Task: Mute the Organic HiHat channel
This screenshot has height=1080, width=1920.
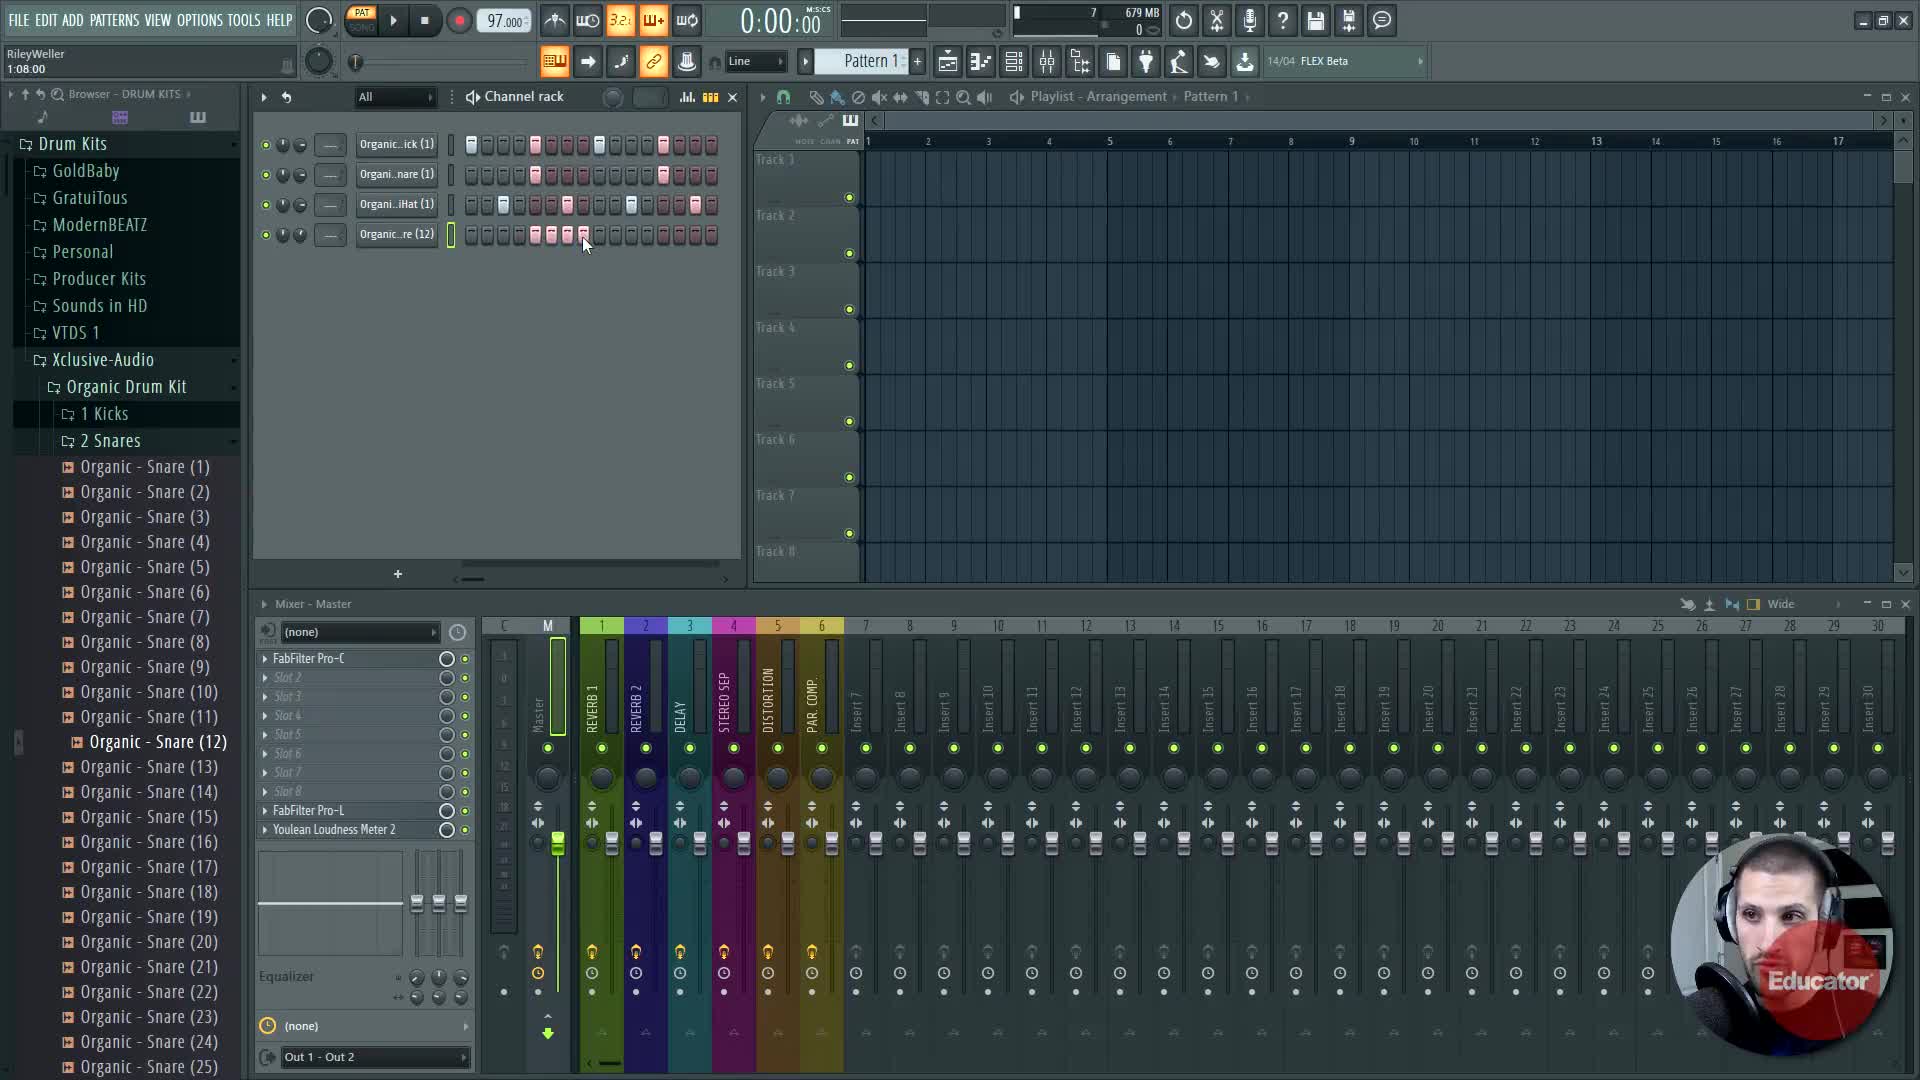Action: (265, 205)
